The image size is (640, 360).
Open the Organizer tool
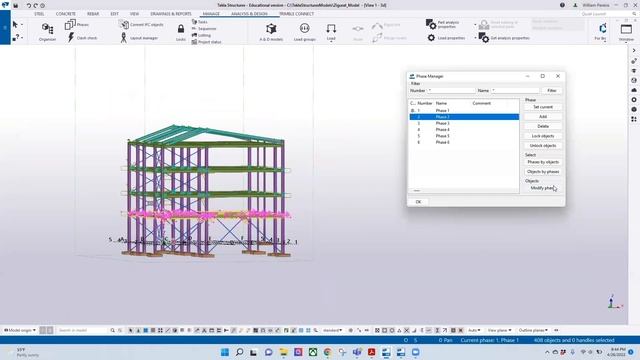pos(47,32)
